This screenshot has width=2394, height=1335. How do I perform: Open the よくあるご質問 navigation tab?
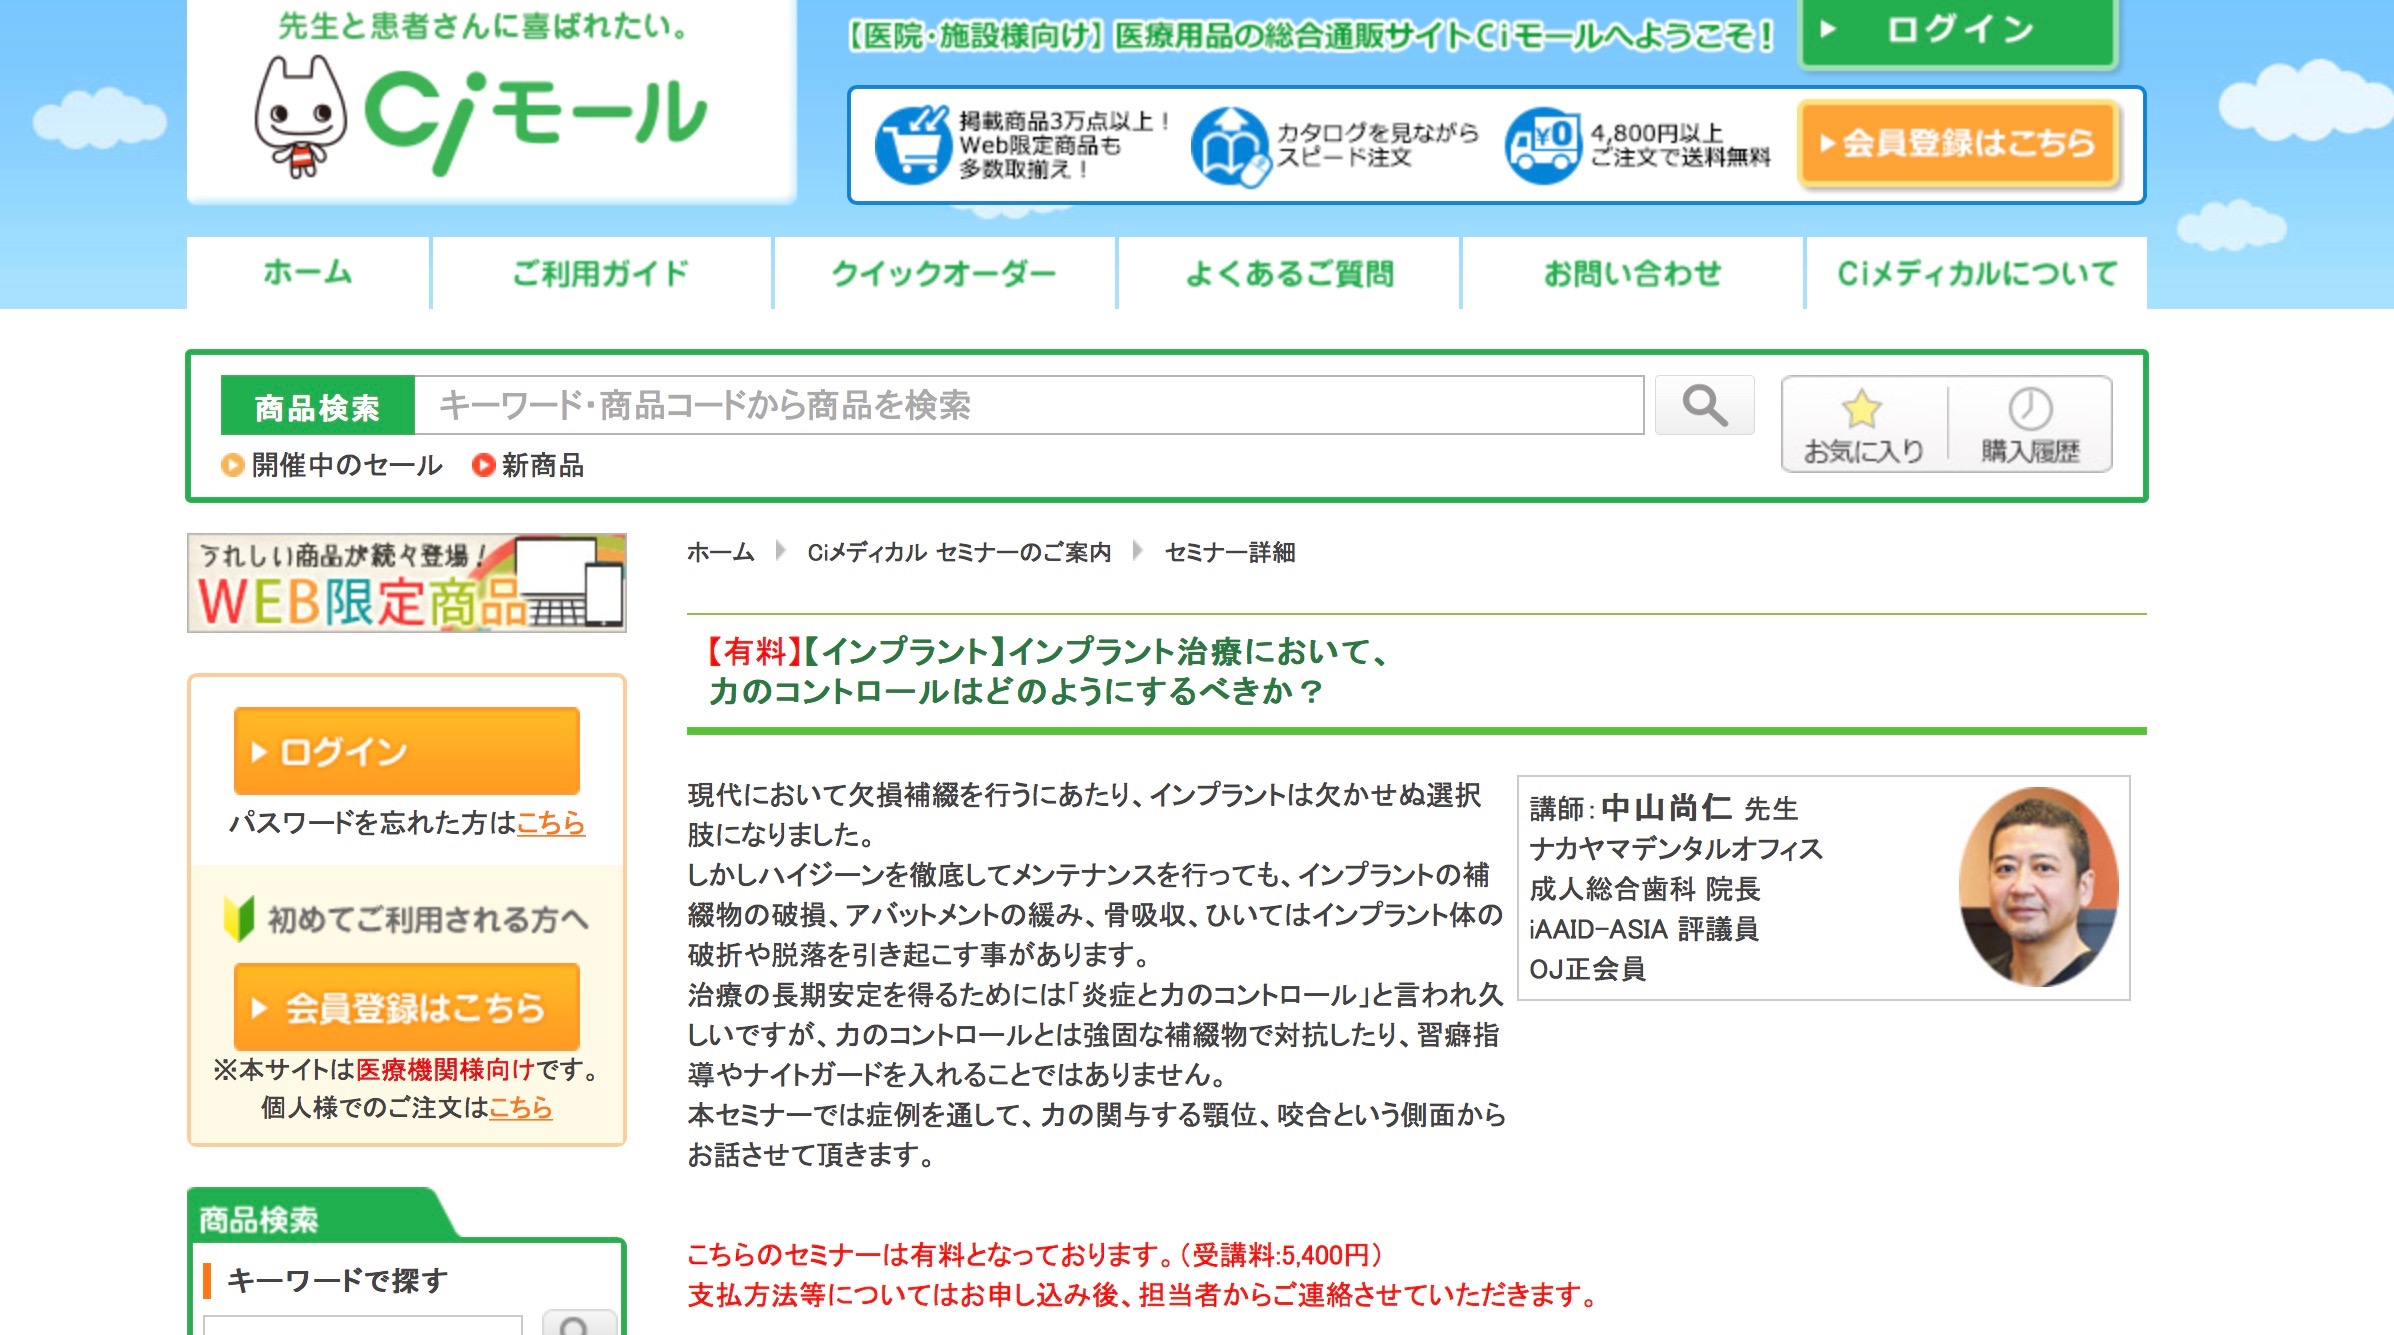coord(1289,273)
